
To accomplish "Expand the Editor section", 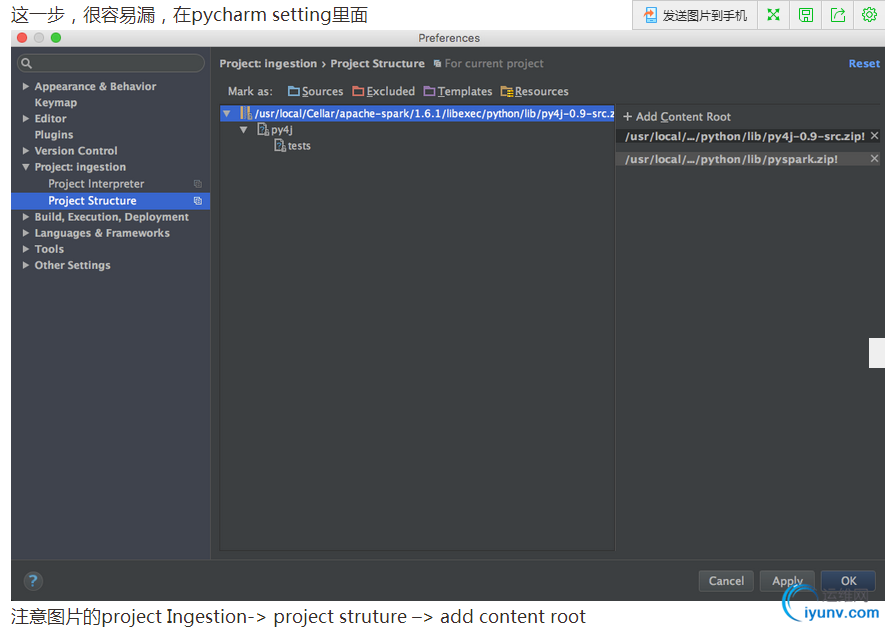I will 25,119.
